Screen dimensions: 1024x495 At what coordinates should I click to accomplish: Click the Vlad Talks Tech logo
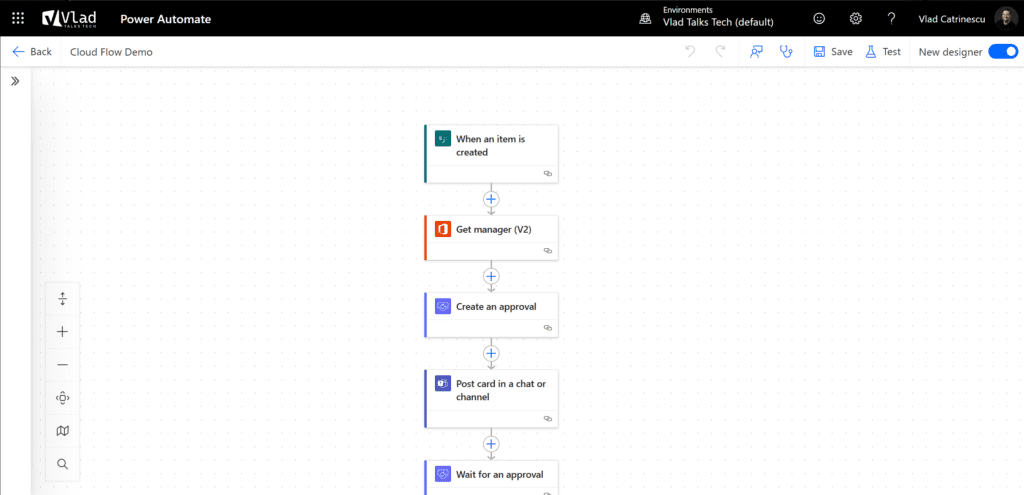(69, 18)
